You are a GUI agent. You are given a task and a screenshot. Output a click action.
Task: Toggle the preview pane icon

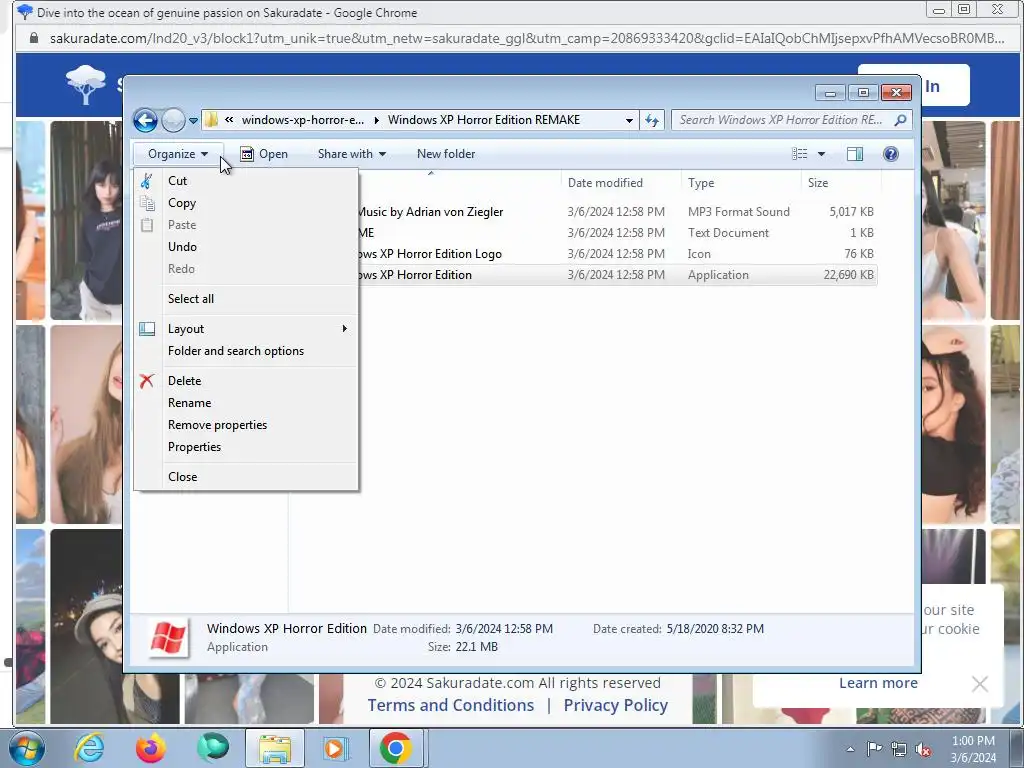click(x=855, y=154)
